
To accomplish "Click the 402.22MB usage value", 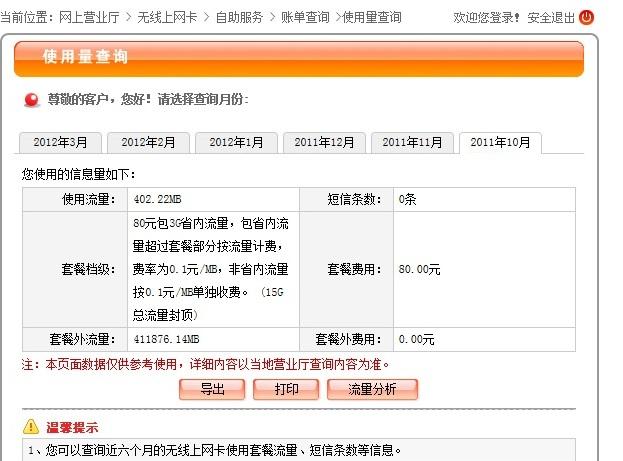I will pos(157,199).
